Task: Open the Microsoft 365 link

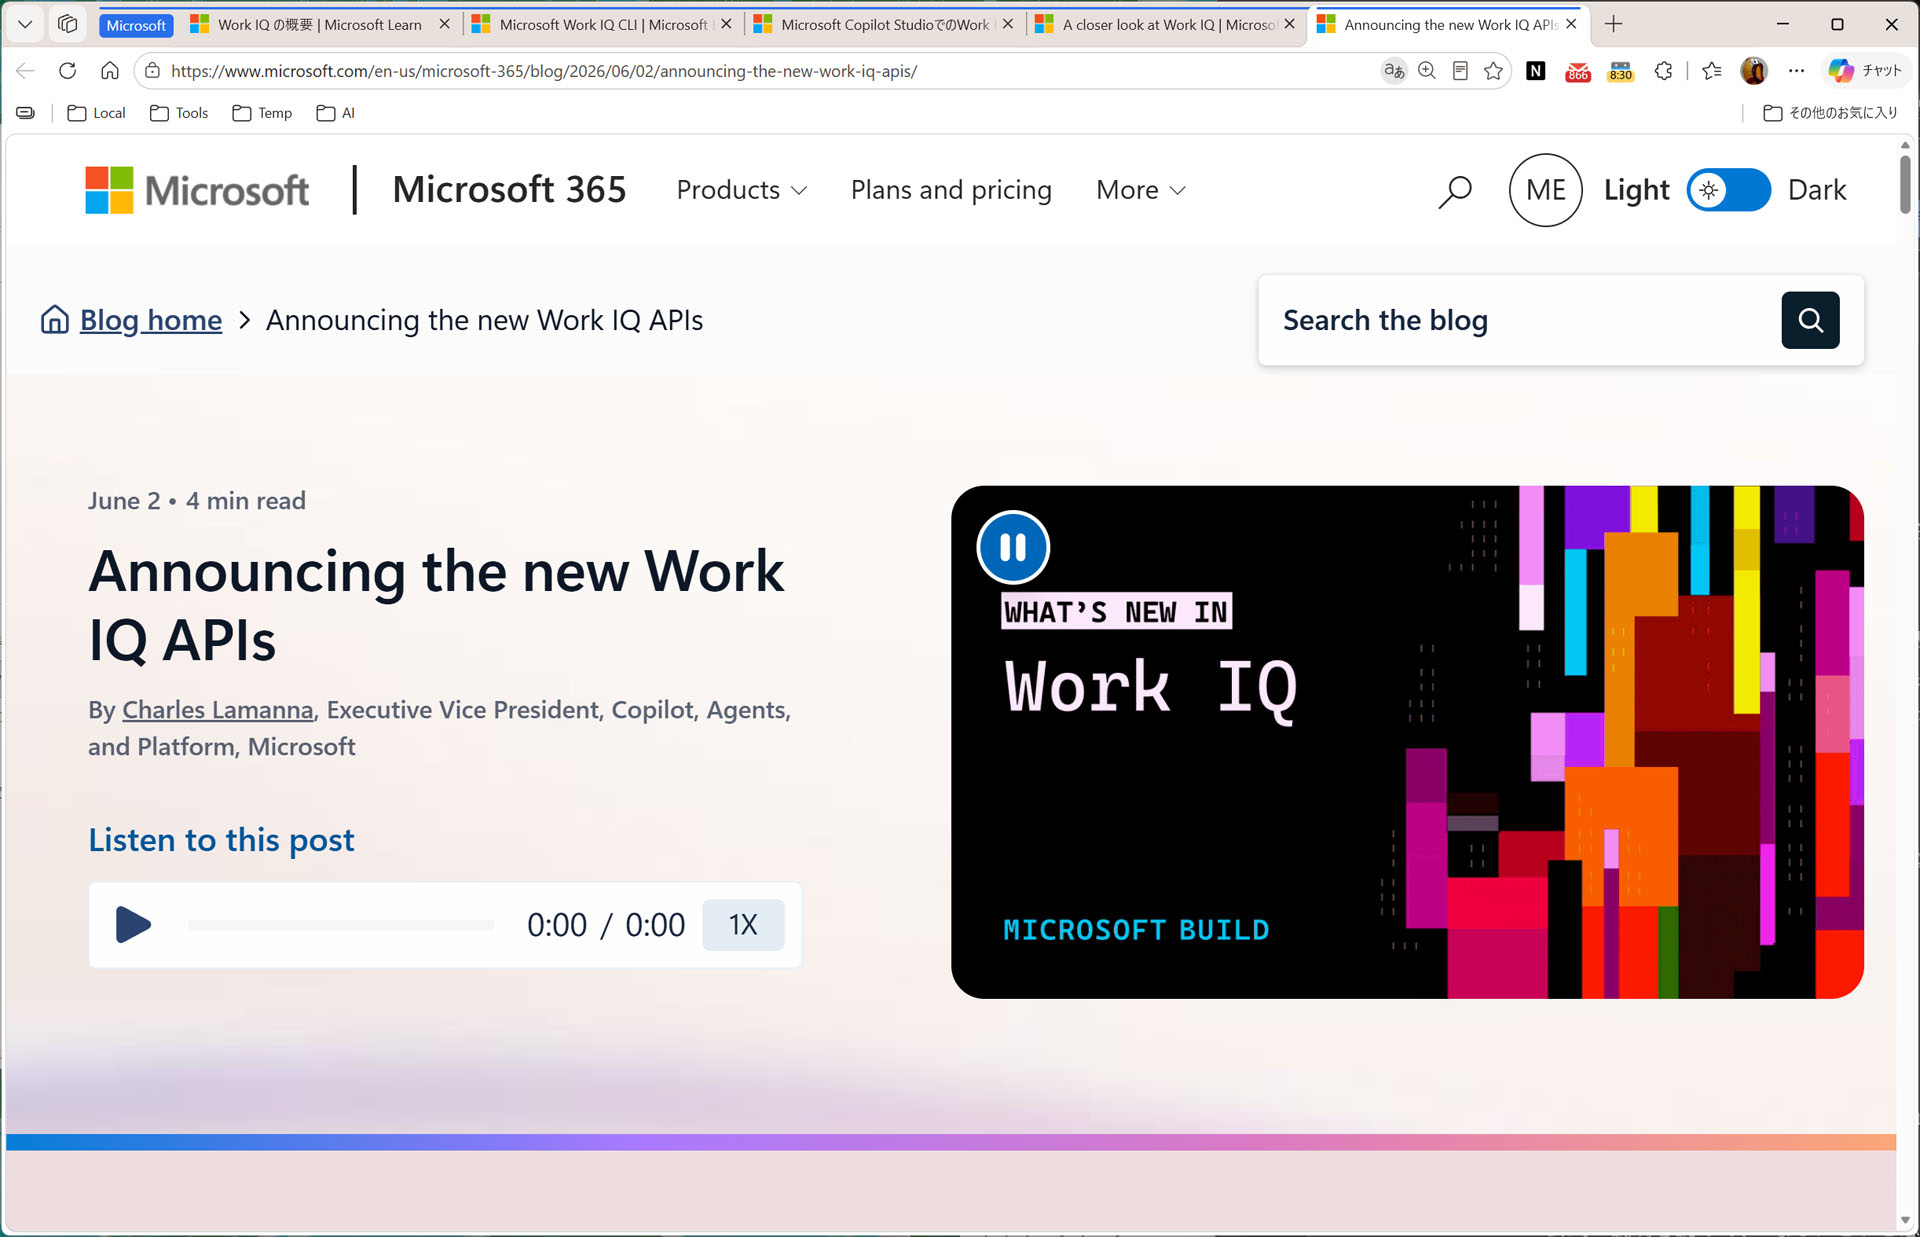Action: (509, 190)
